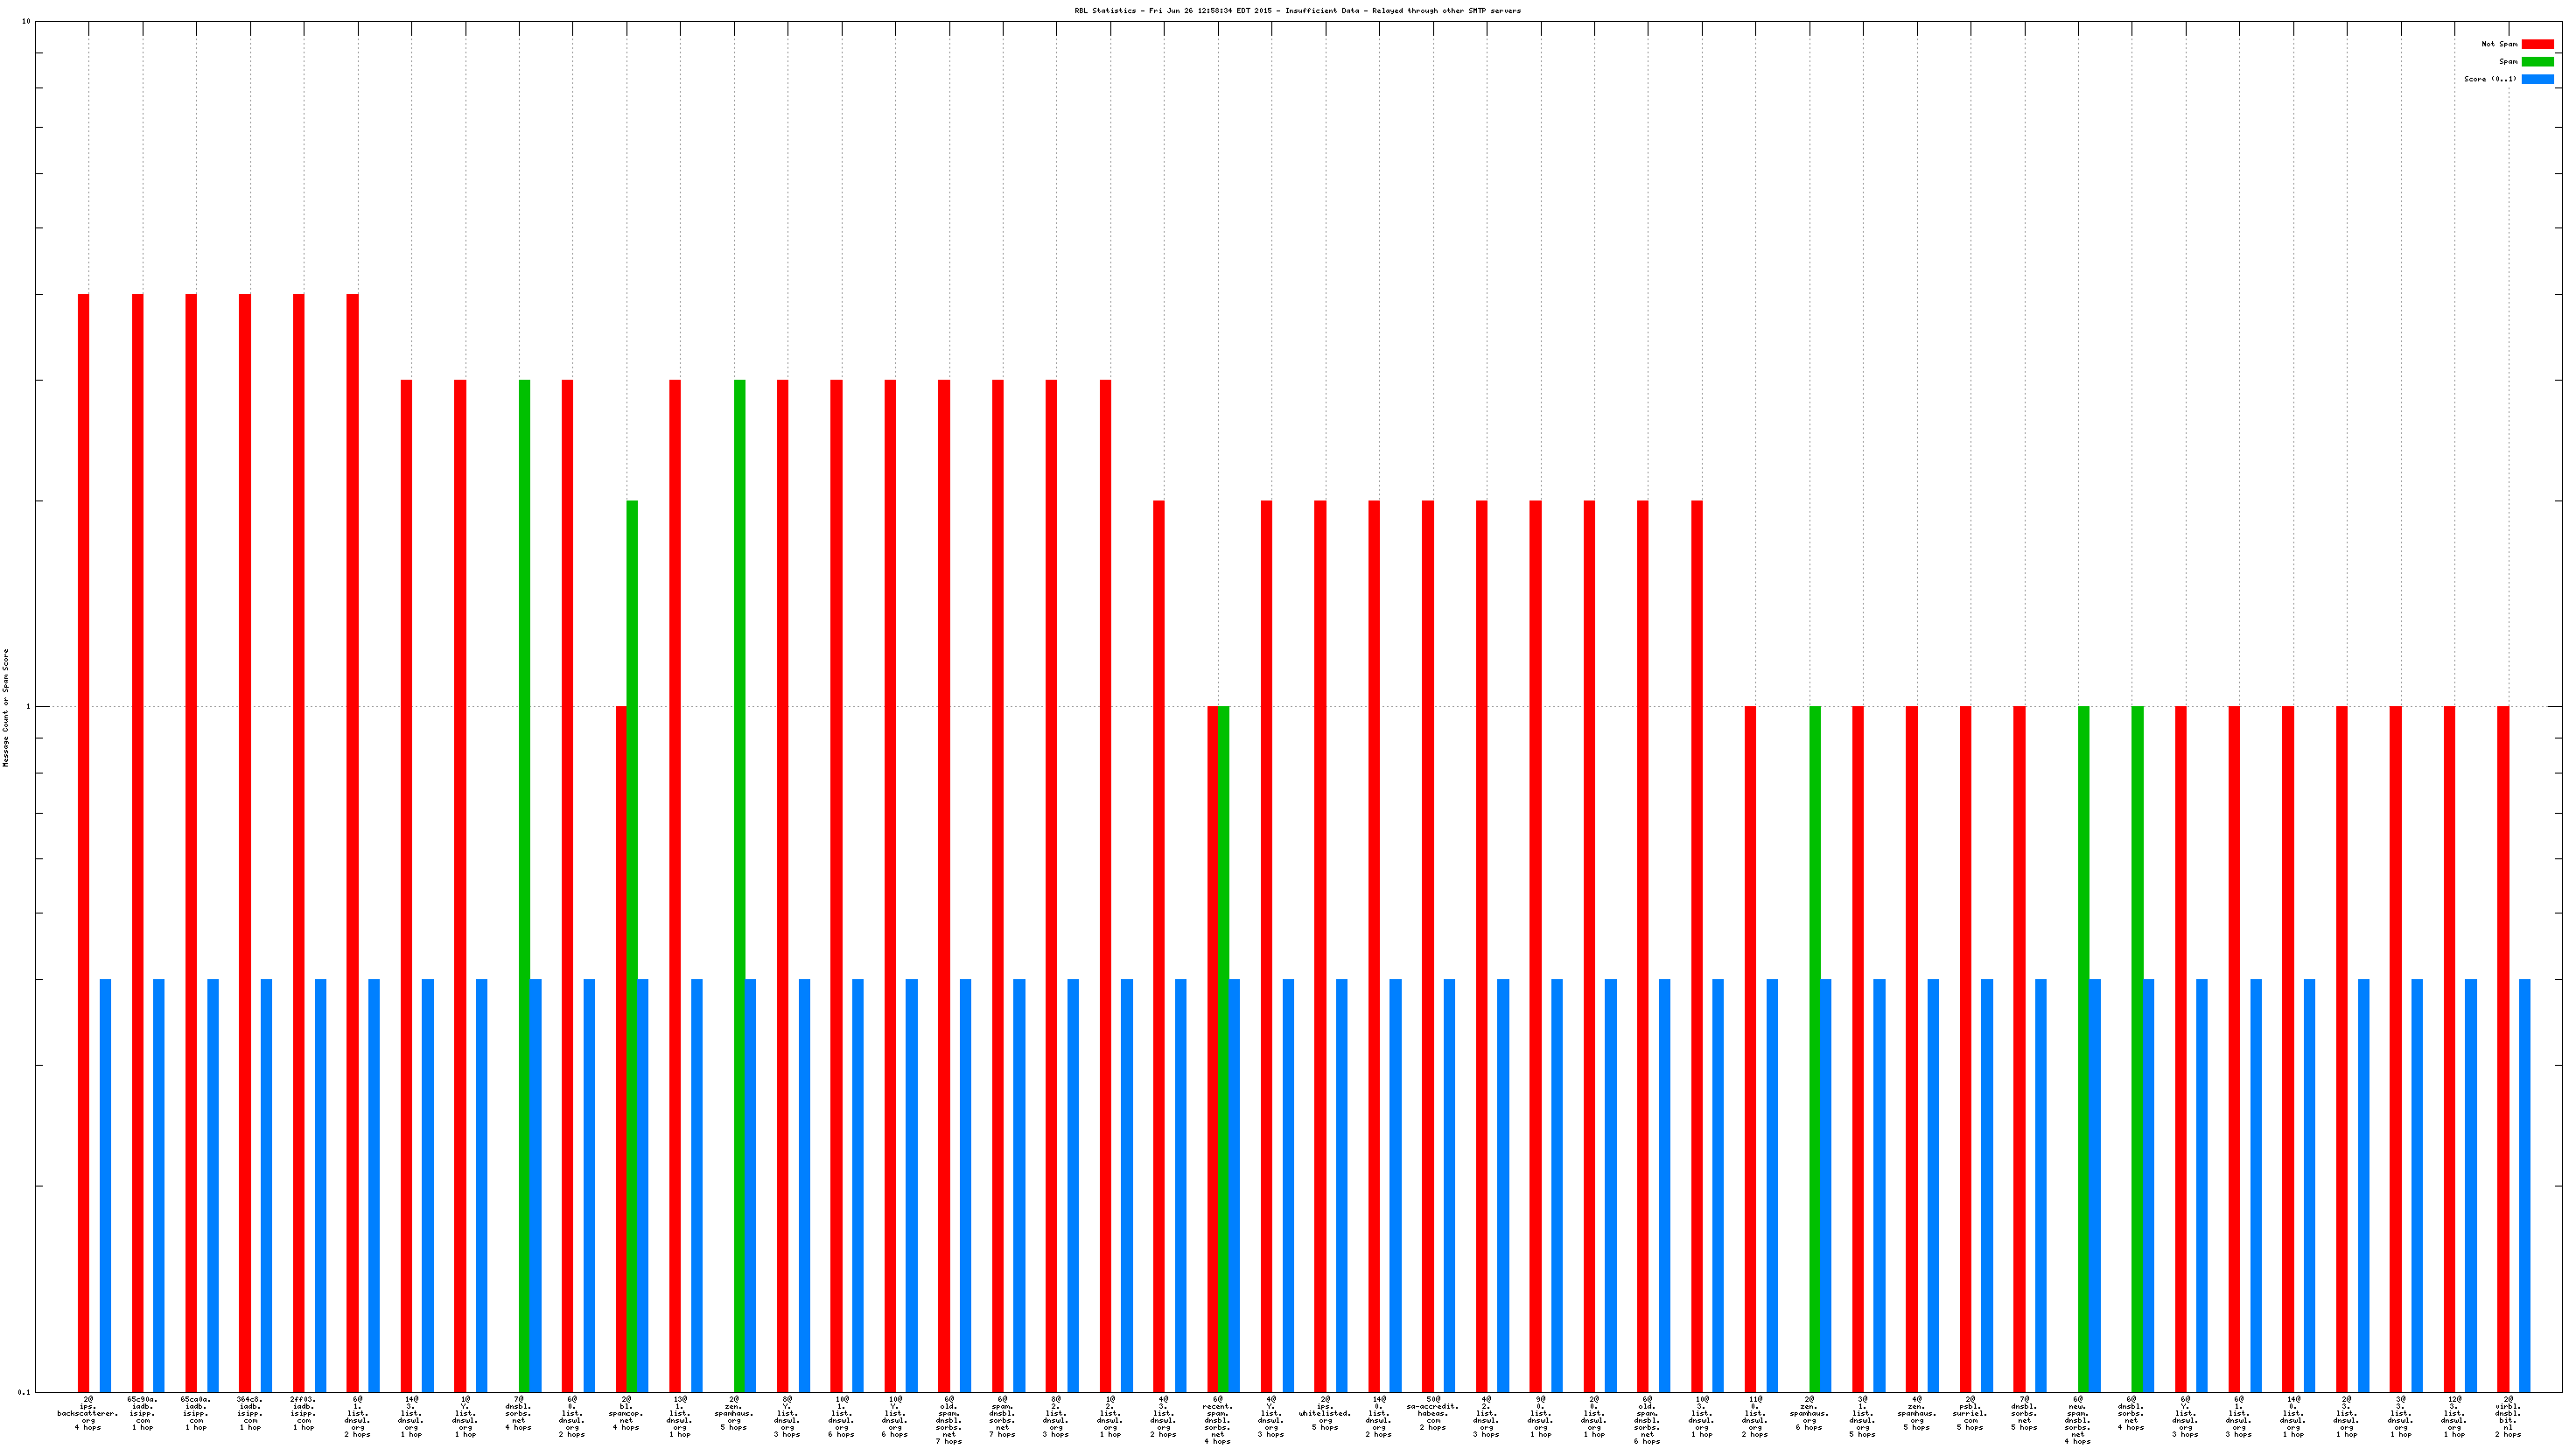Screen dimensions: 2576x1449
Task: Select the 65c90a.iadb.isipp.com axis label
Action: coord(142,1413)
